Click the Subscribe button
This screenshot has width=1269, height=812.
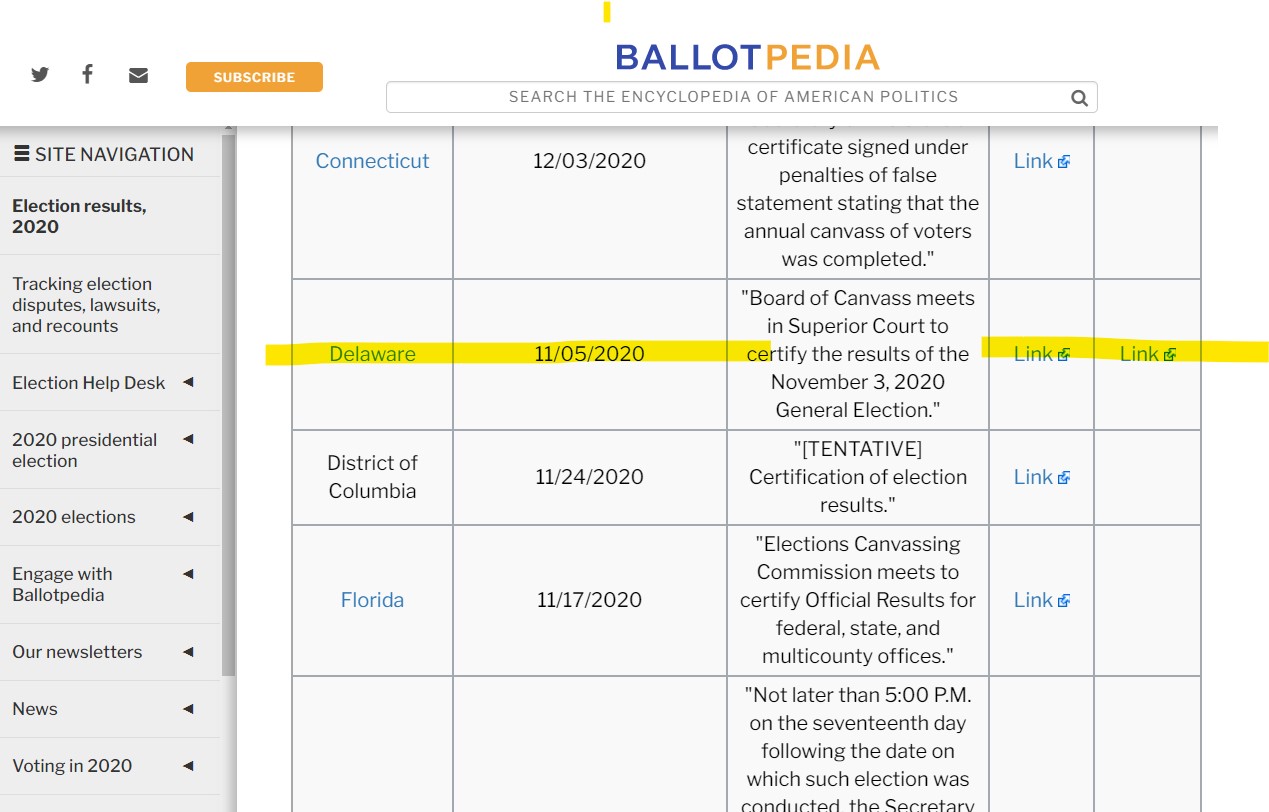(254, 77)
